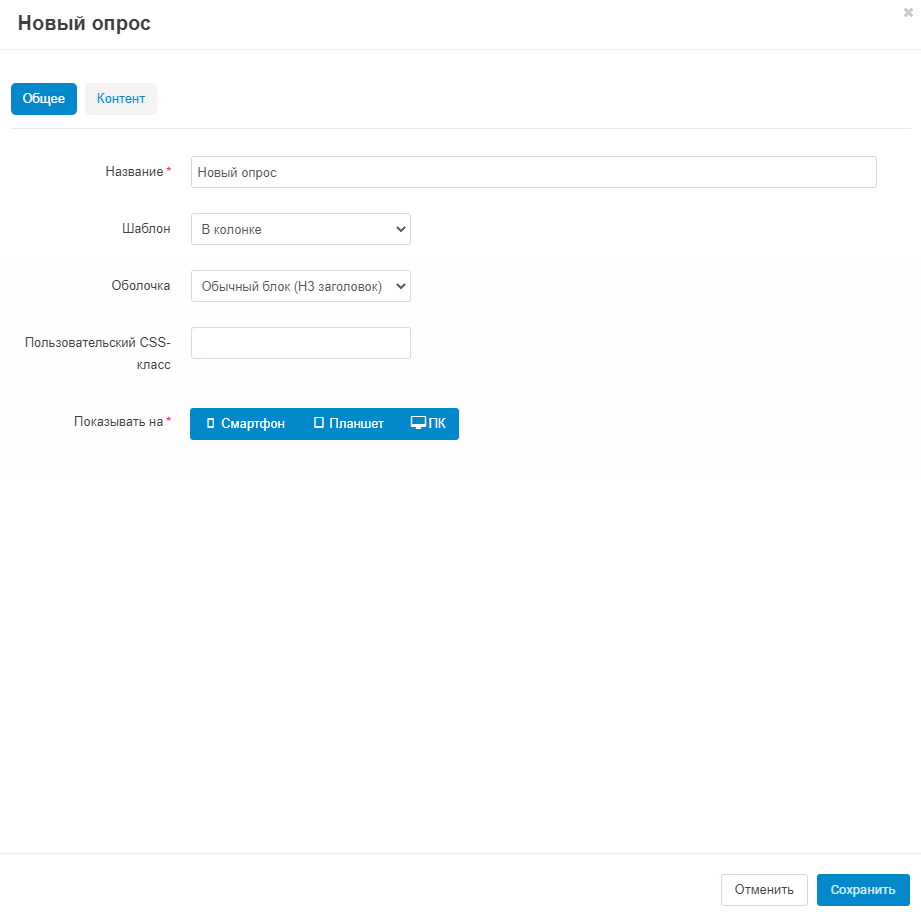Image resolution: width=921 pixels, height=923 pixels.
Task: Click the Шаблон field label
Action: 139,229
